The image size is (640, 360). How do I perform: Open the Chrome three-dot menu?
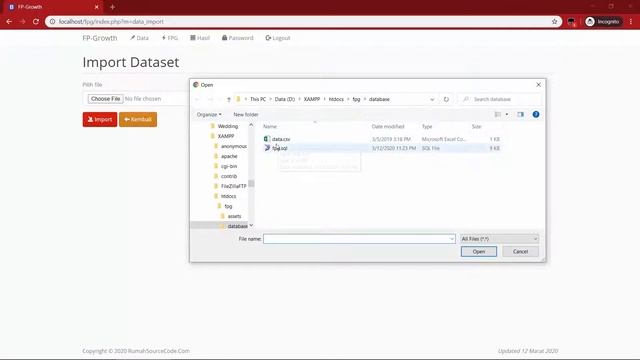click(631, 22)
